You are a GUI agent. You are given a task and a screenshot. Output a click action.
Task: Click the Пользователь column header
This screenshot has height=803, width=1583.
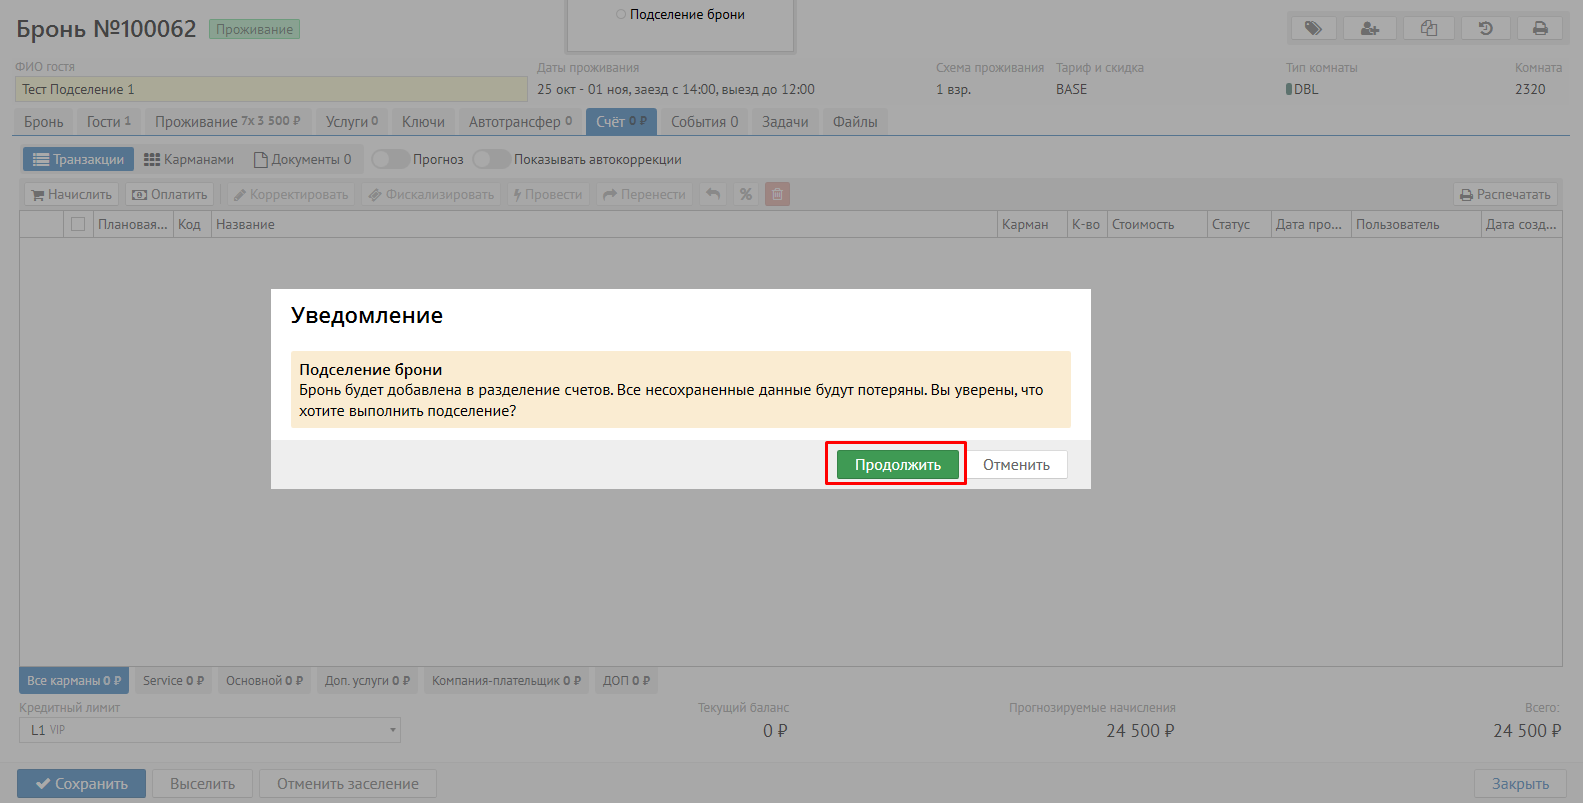1416,224
